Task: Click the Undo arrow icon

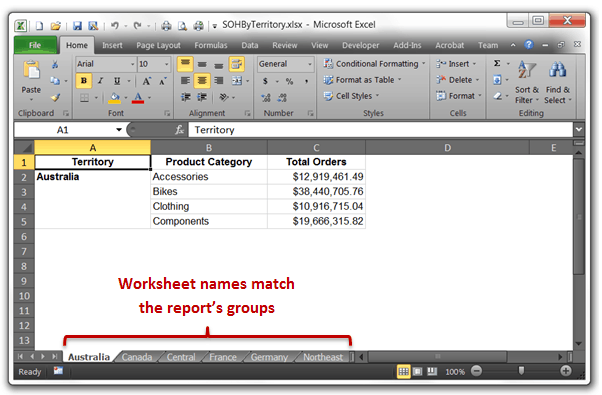Action: pos(115,26)
